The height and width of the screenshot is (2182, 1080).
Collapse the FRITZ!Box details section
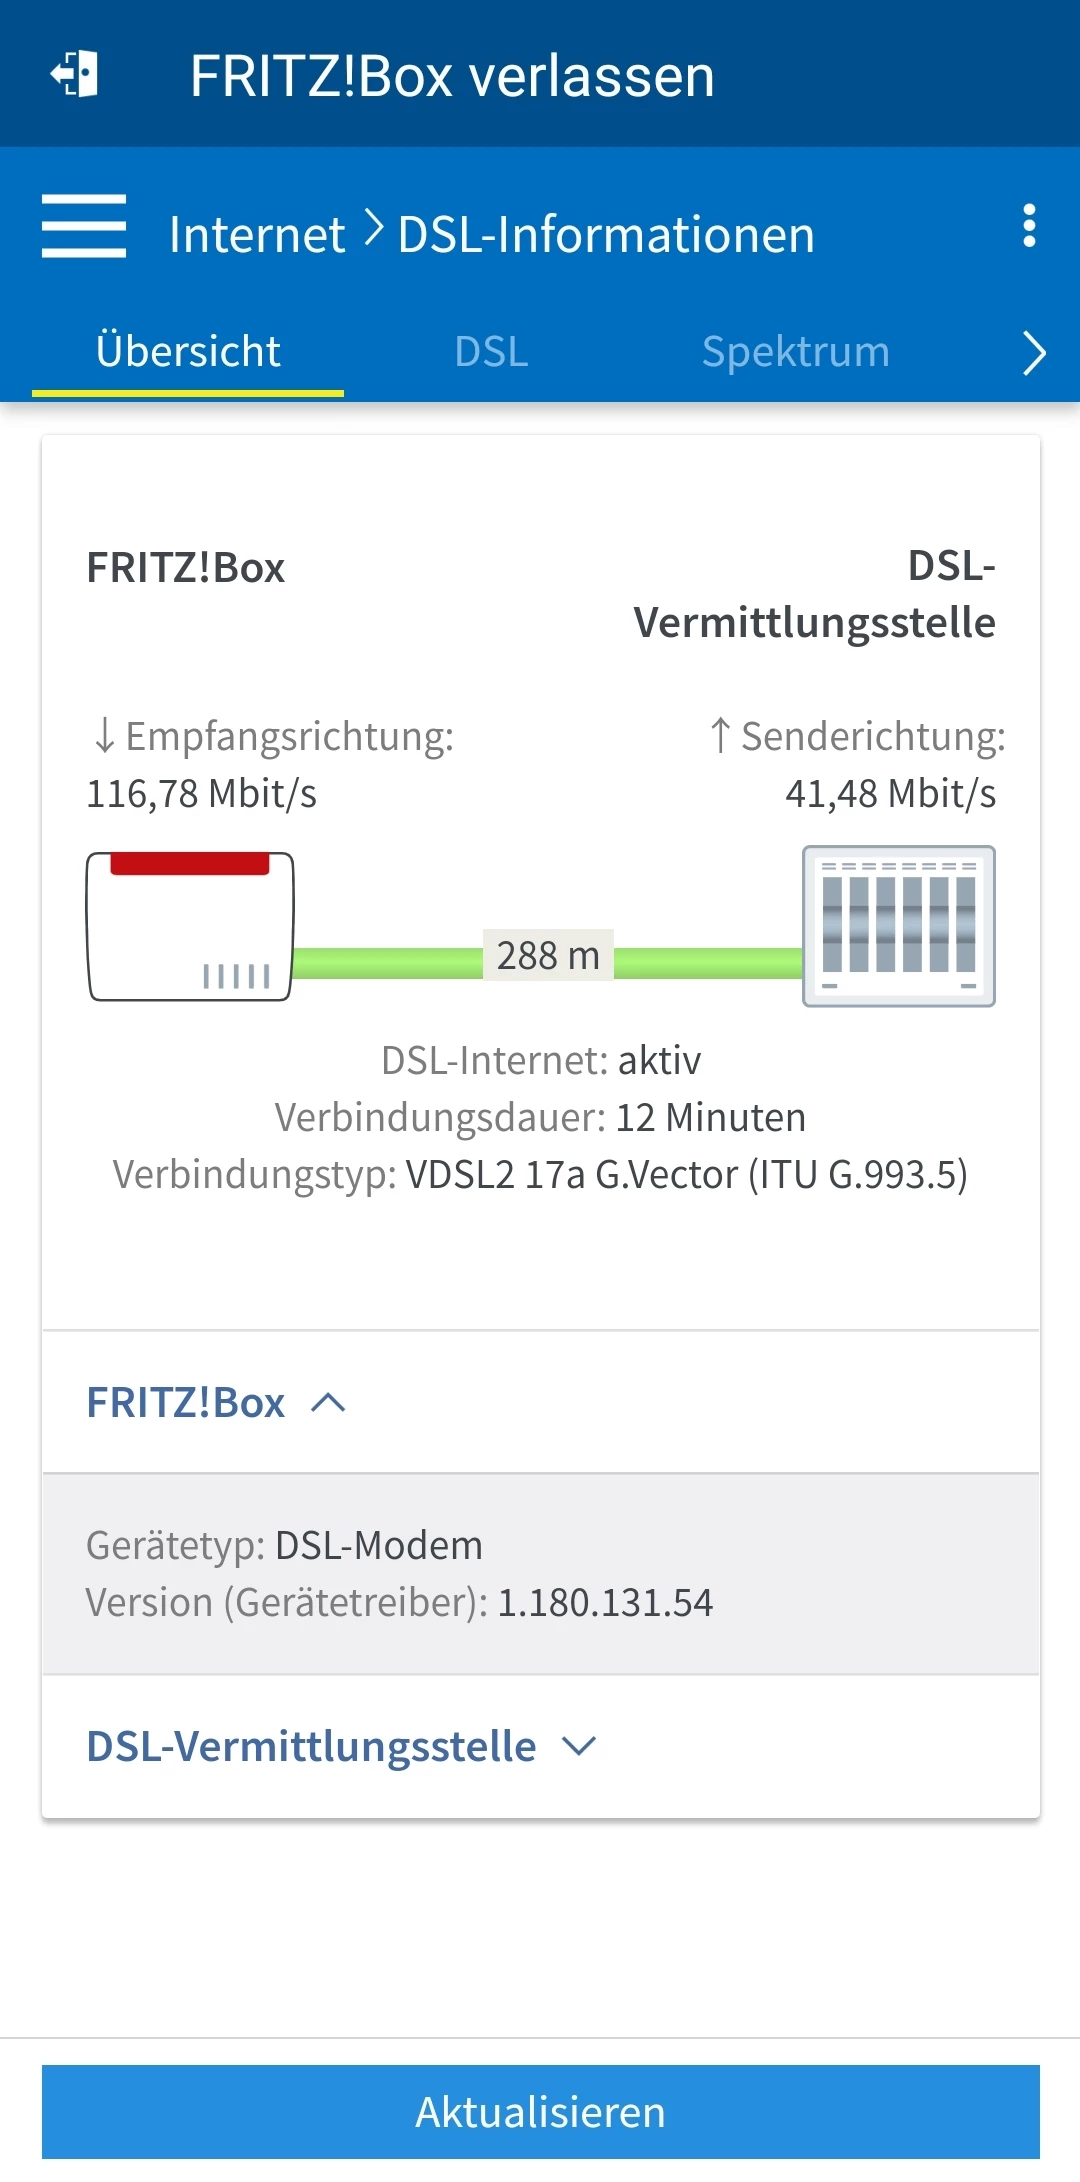pos(540,1402)
